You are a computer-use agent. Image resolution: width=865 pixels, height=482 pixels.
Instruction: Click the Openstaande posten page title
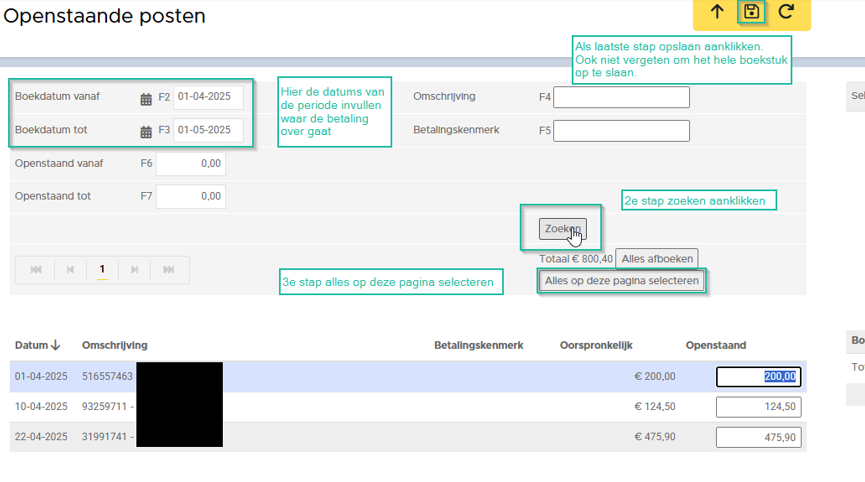pos(104,16)
